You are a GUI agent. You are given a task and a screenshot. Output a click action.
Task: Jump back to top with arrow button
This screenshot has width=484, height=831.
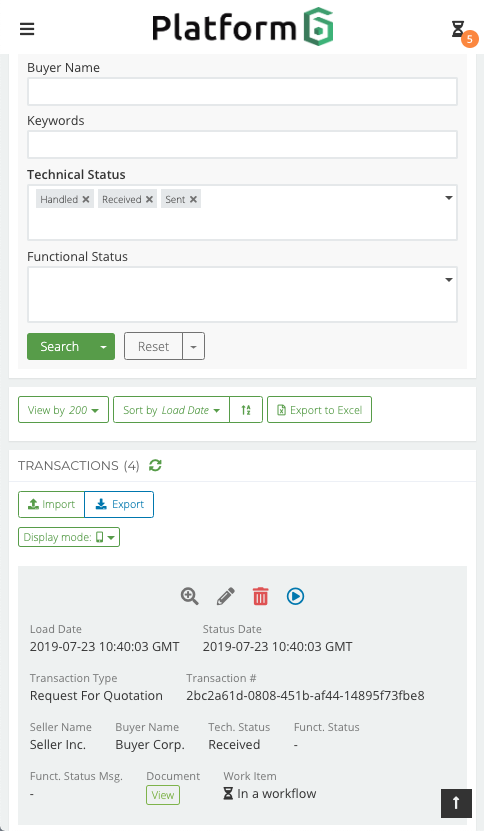[456, 803]
